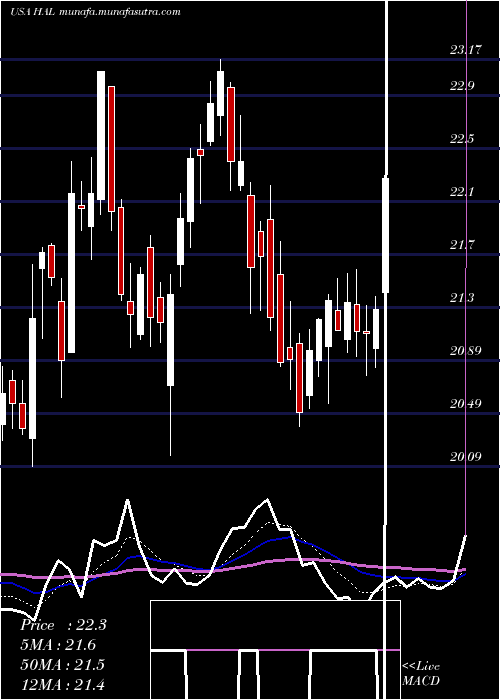500x700 pixels.
Task: Select the 20.89 price axis label
Action: tap(466, 351)
